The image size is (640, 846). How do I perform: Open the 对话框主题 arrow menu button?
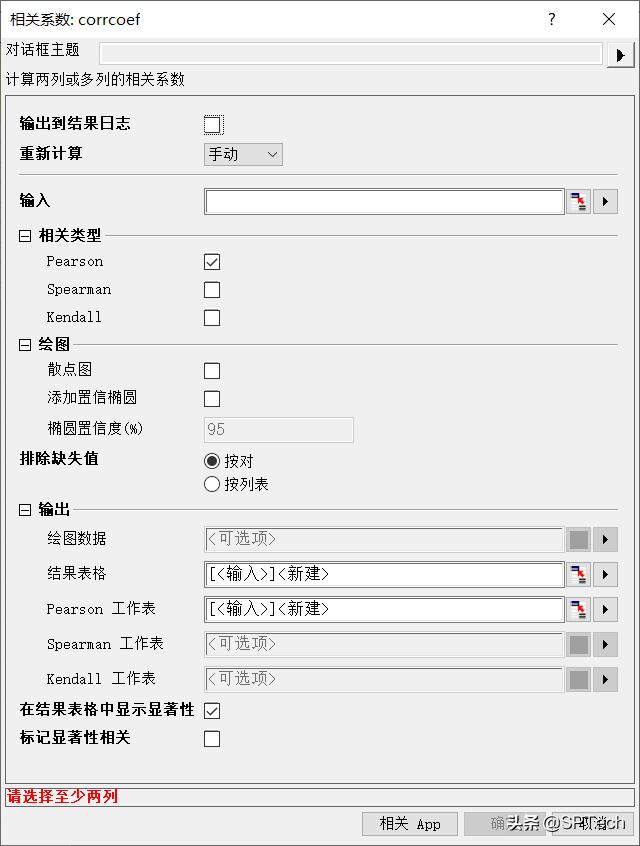pyautogui.click(x=620, y=54)
